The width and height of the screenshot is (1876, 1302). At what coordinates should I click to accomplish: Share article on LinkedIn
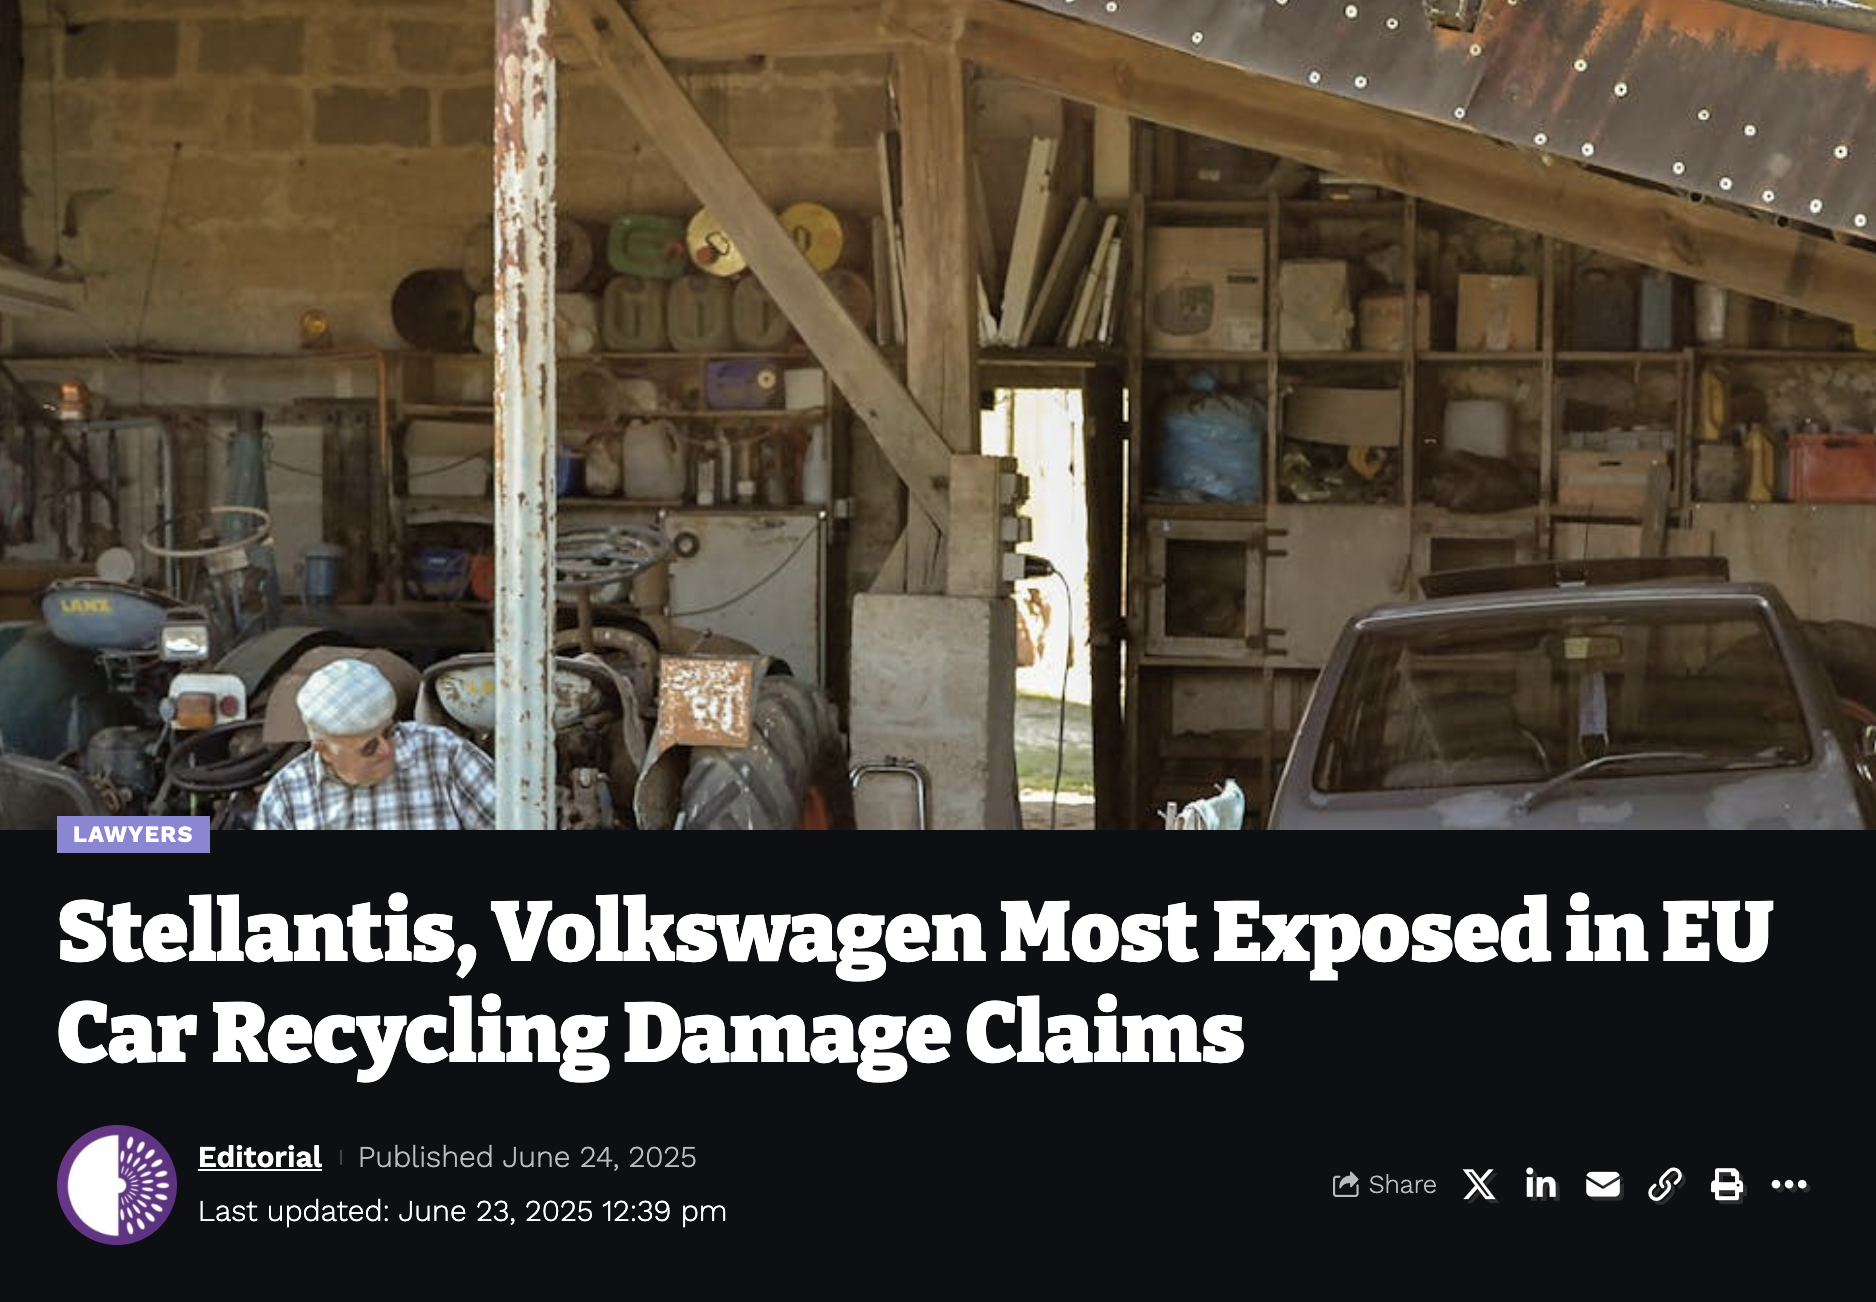[x=1541, y=1184]
